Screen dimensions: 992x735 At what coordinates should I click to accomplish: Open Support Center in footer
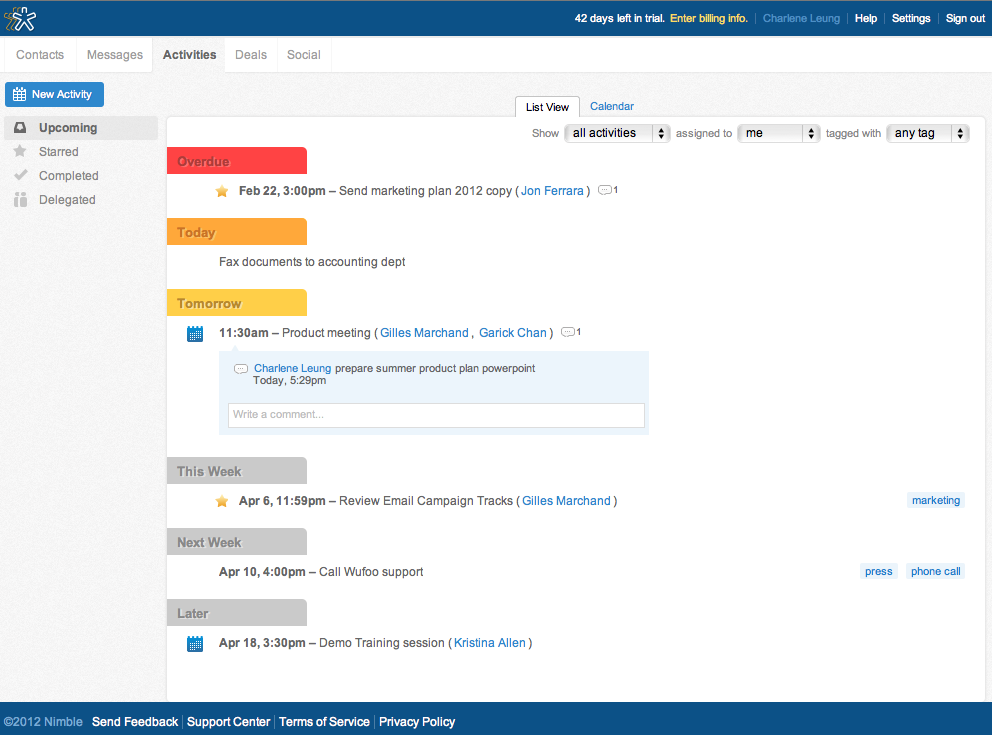pos(228,722)
